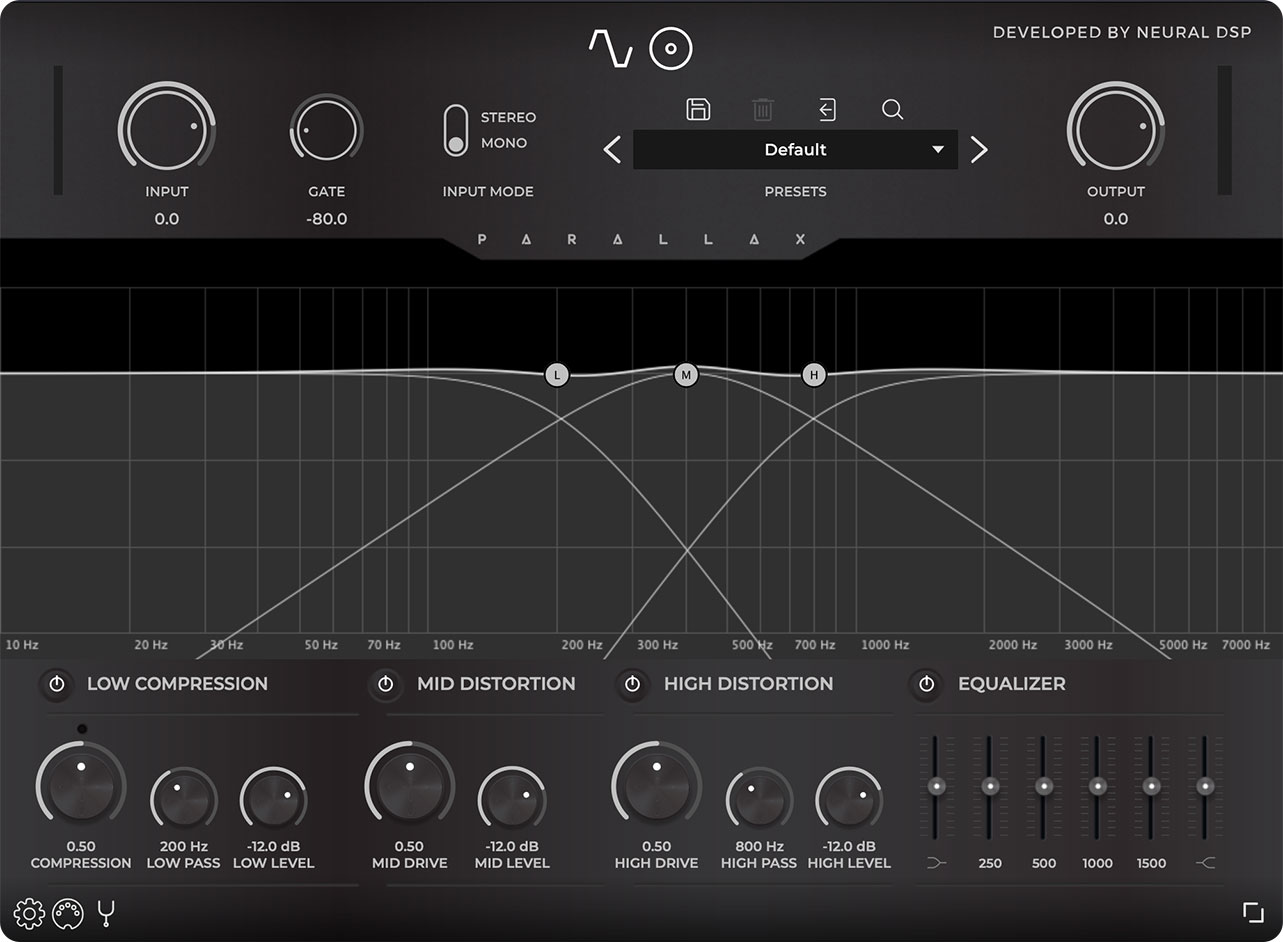Click the high shelf equalizer slider handle

pos(1205,786)
